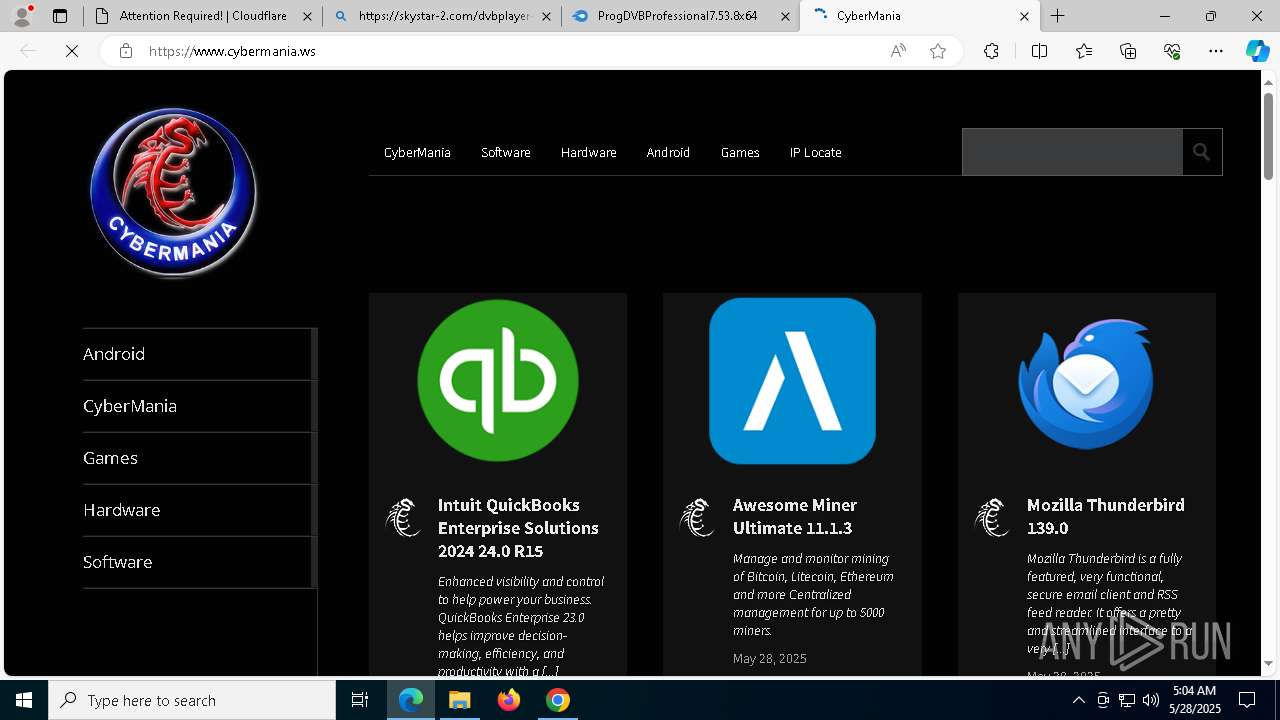Switch to skystar-2.com dvbplayer tab
This screenshot has height=720, width=1280.
(441, 16)
